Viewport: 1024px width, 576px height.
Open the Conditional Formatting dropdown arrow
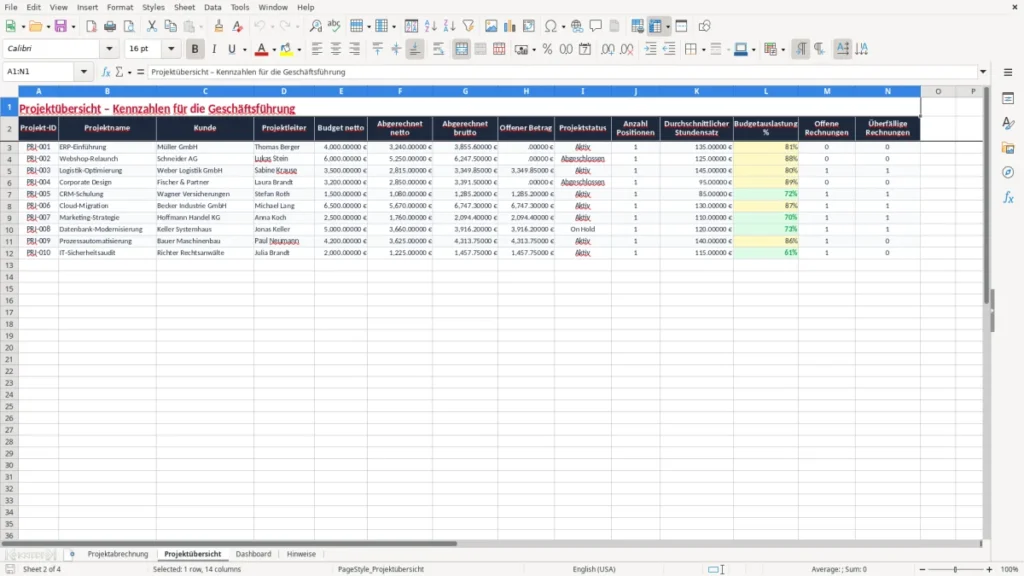tap(783, 49)
